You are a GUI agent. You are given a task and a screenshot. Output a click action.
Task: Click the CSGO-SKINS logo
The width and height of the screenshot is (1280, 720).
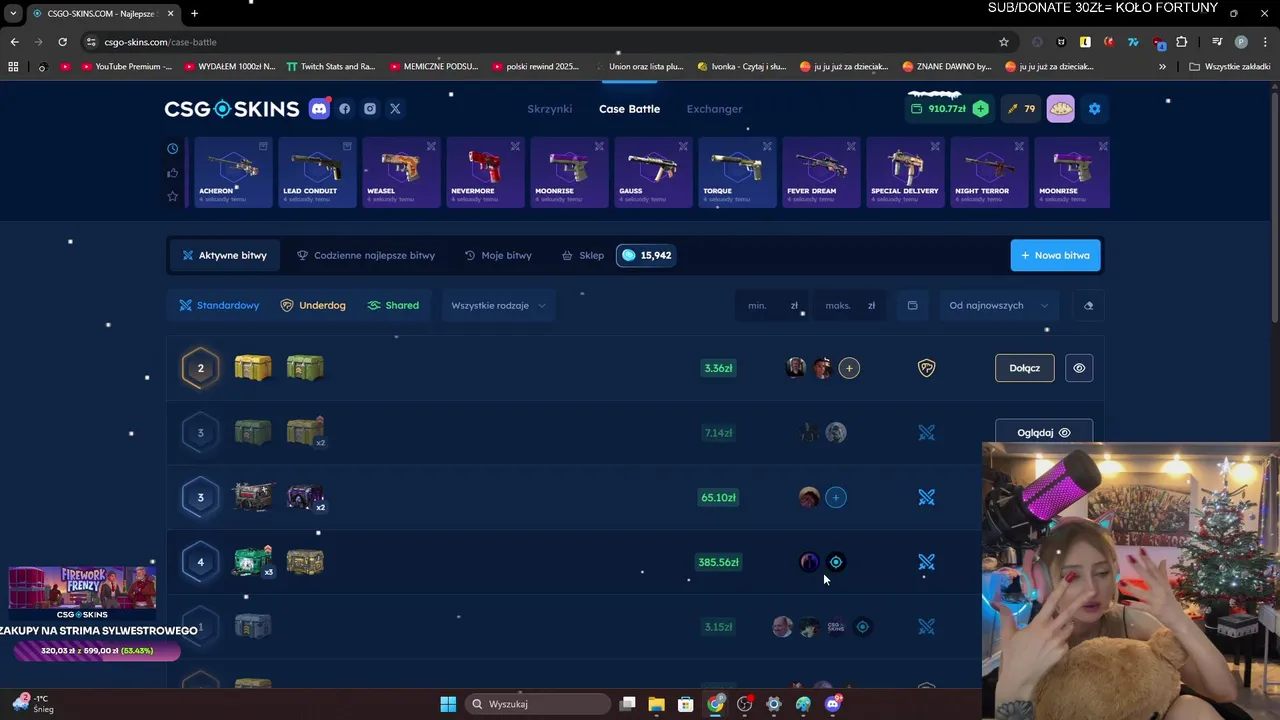click(232, 109)
